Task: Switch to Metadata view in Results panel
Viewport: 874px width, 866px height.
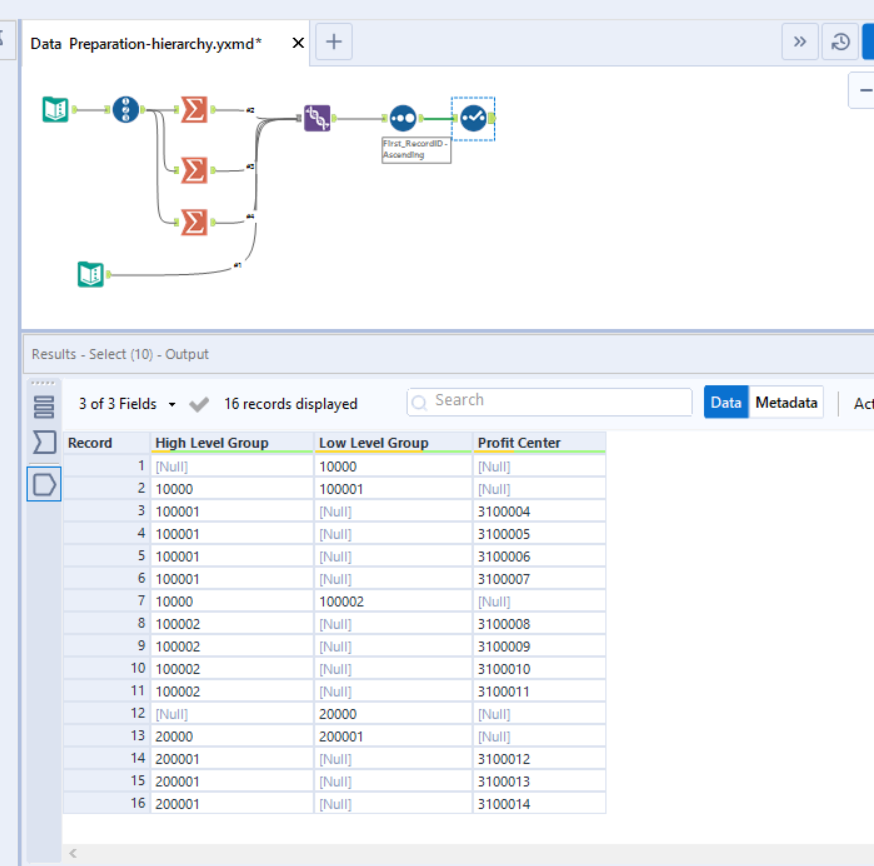Action: (786, 402)
